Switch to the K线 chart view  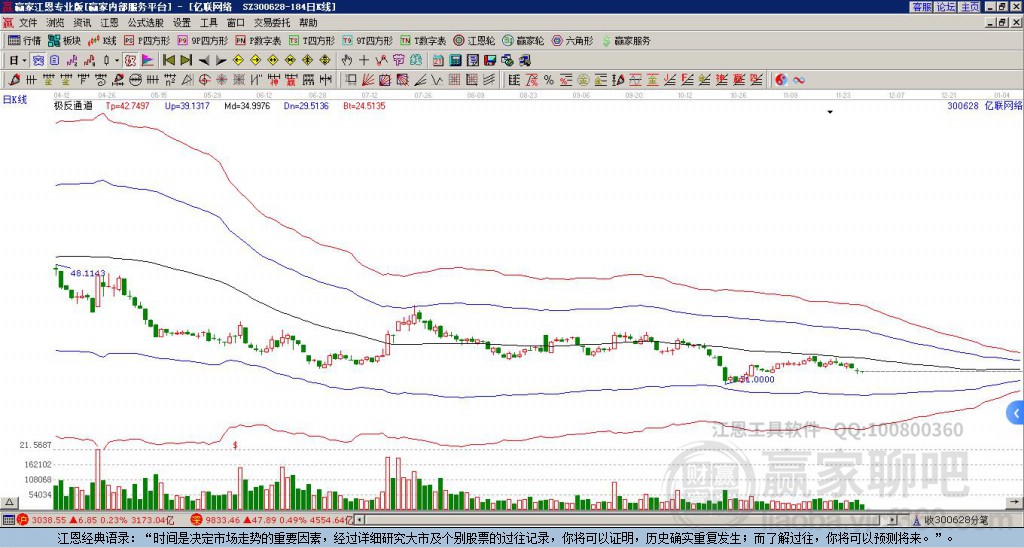point(101,40)
